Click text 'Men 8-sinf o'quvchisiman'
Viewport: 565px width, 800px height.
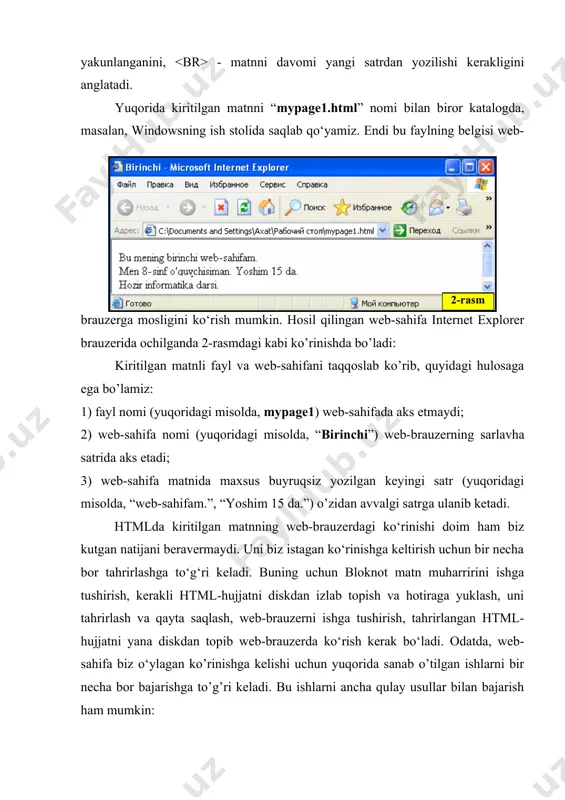pyautogui.click(x=174, y=271)
